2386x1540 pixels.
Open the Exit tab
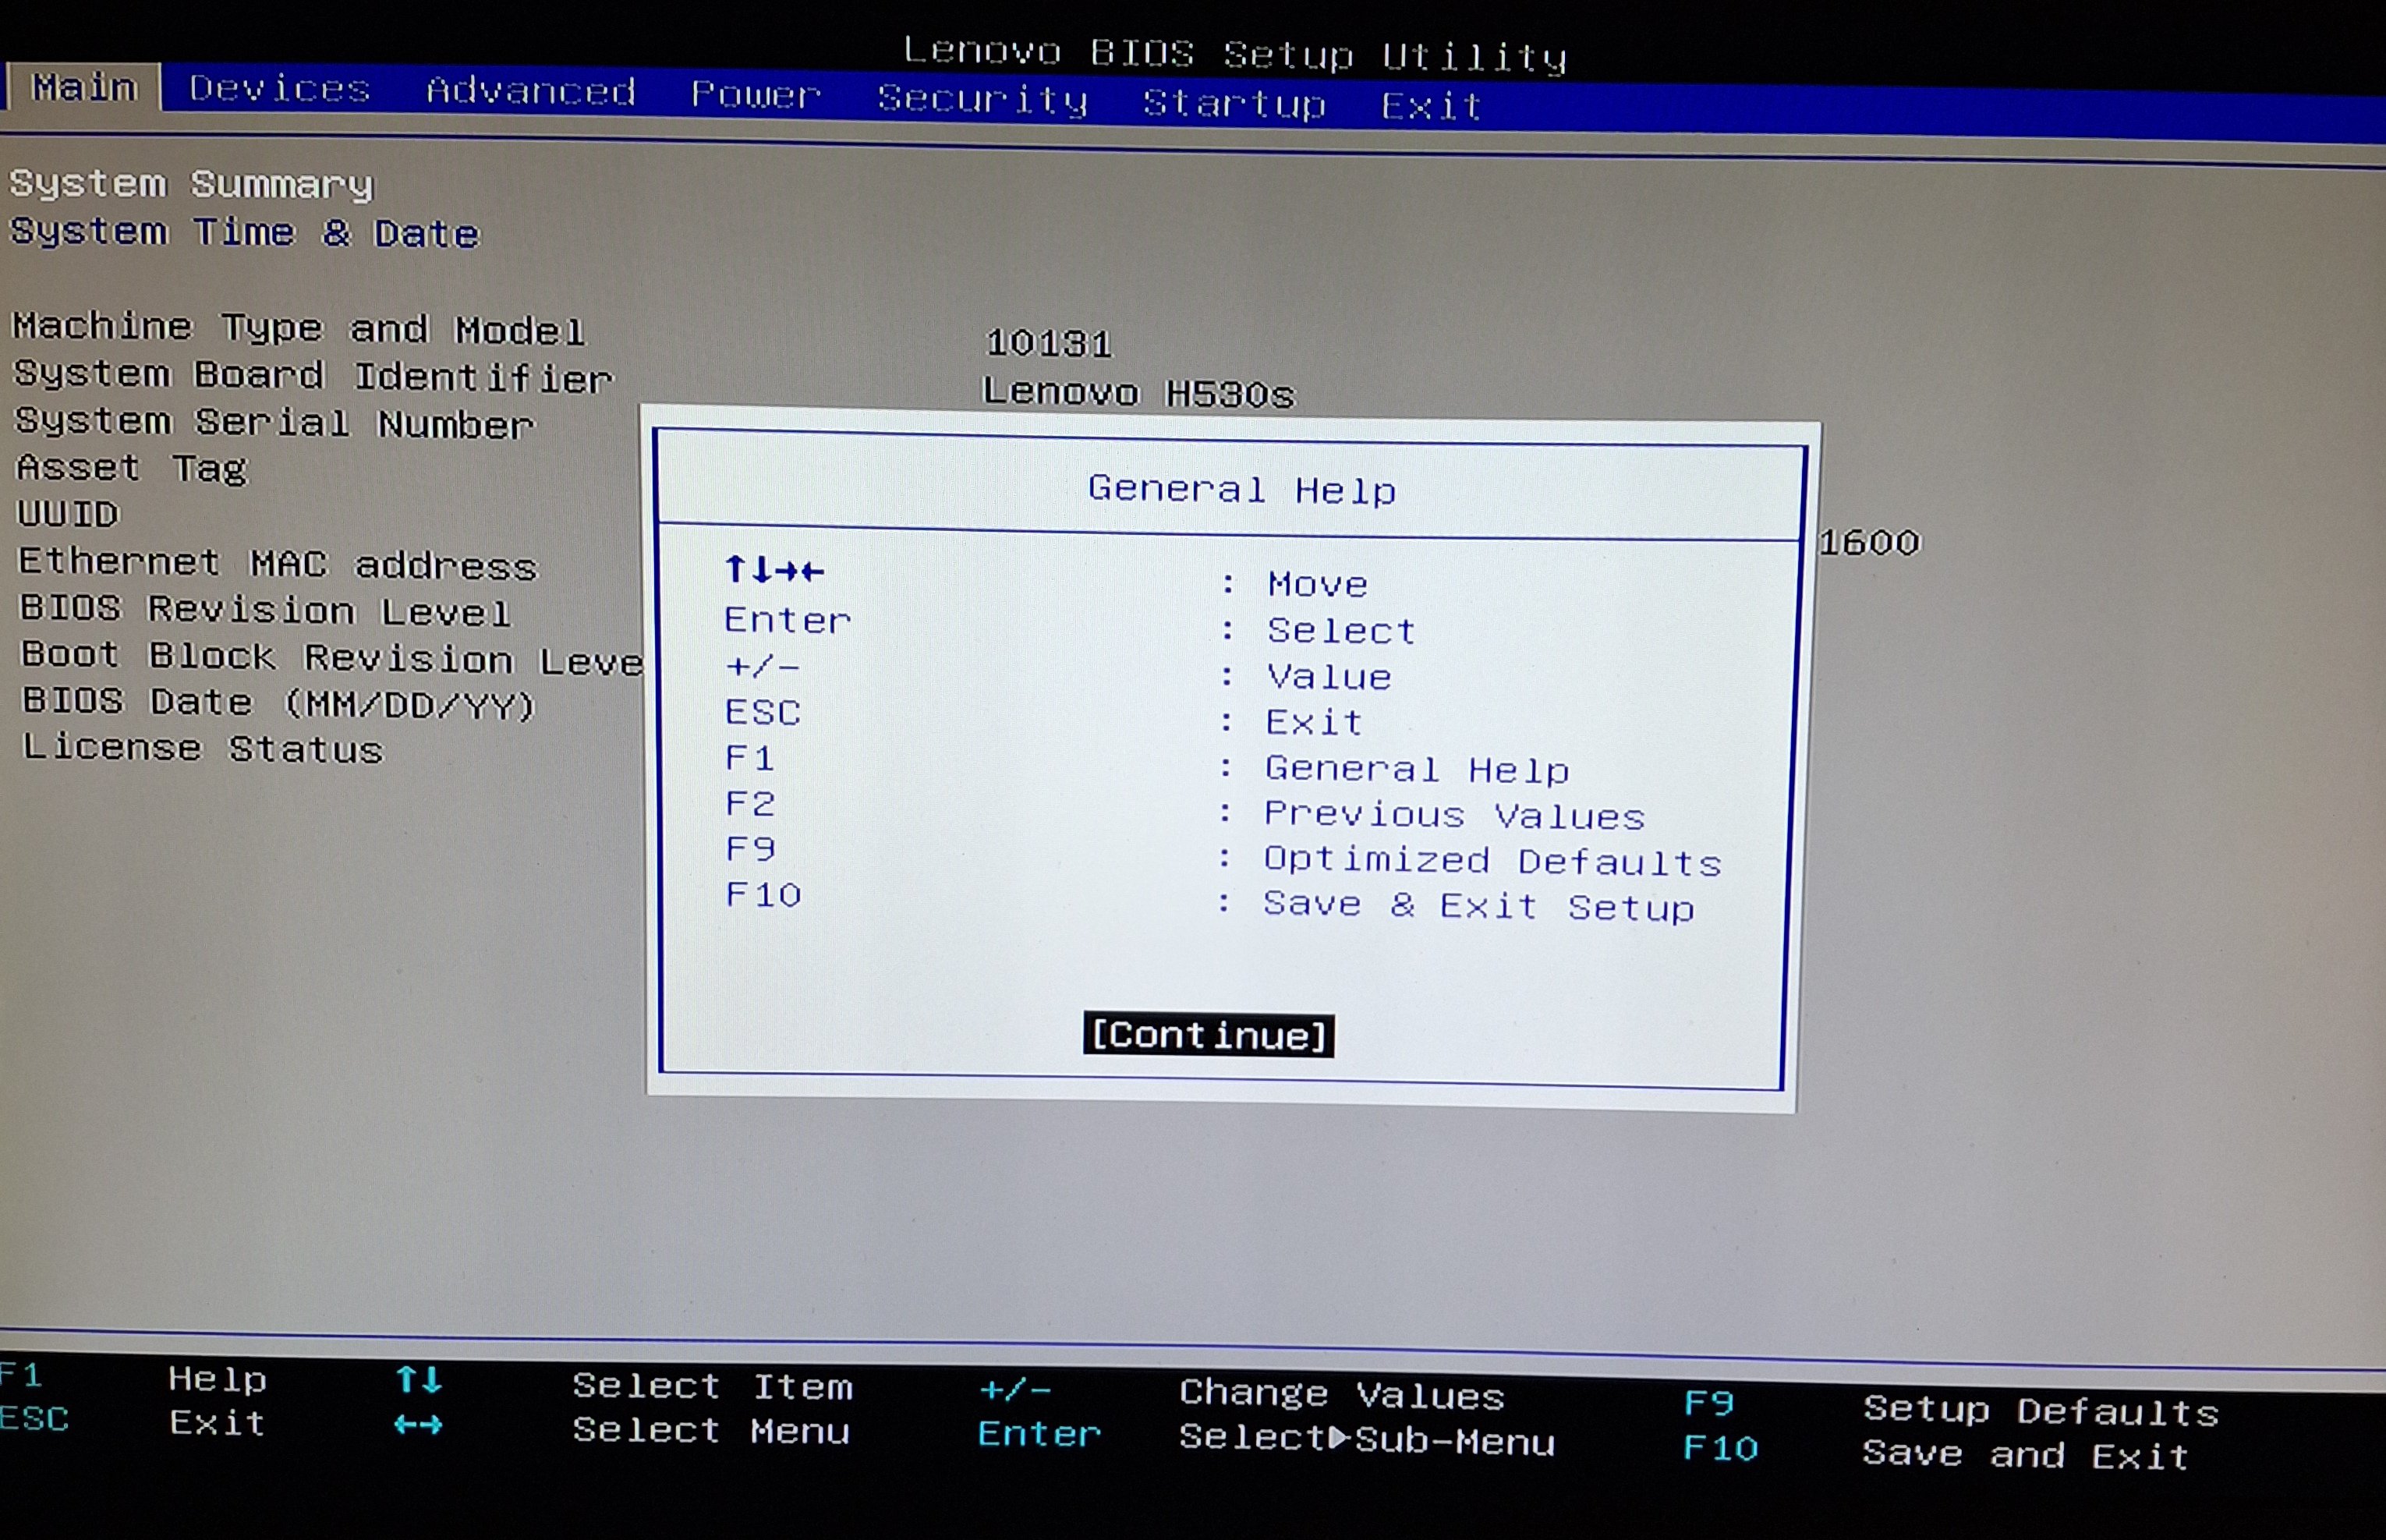(1431, 106)
